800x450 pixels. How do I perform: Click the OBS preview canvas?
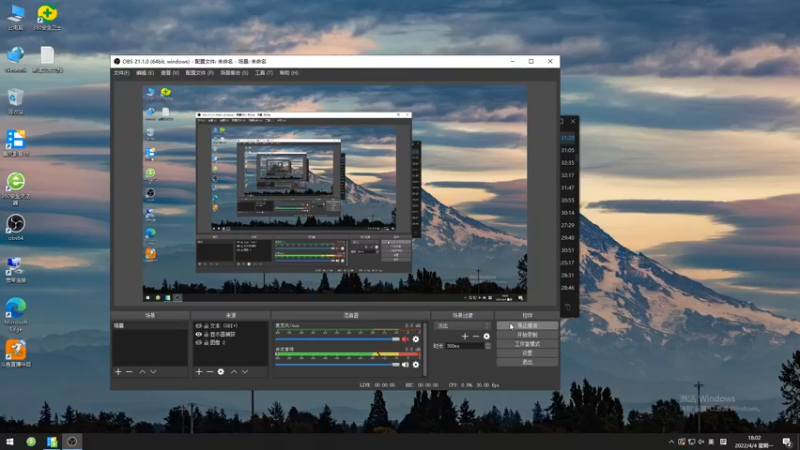pyautogui.click(x=335, y=194)
